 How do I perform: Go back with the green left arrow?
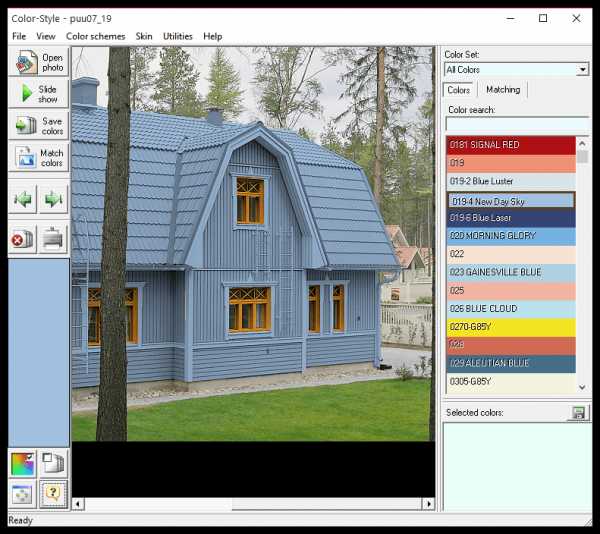(24, 198)
